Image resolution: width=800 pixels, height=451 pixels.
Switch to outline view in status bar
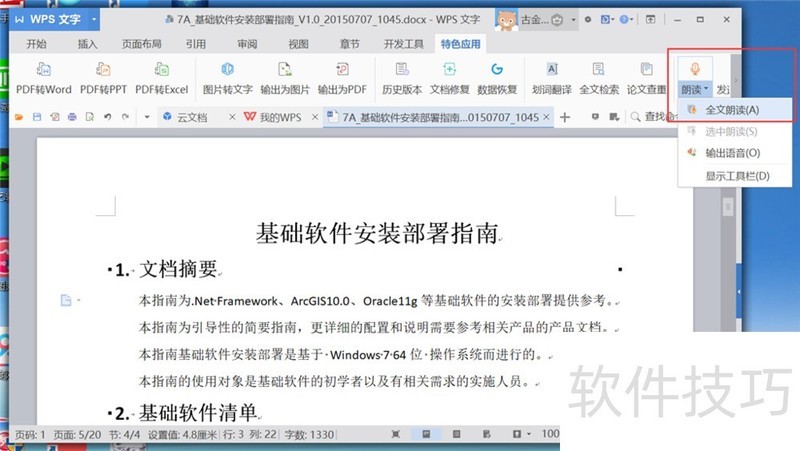point(457,434)
